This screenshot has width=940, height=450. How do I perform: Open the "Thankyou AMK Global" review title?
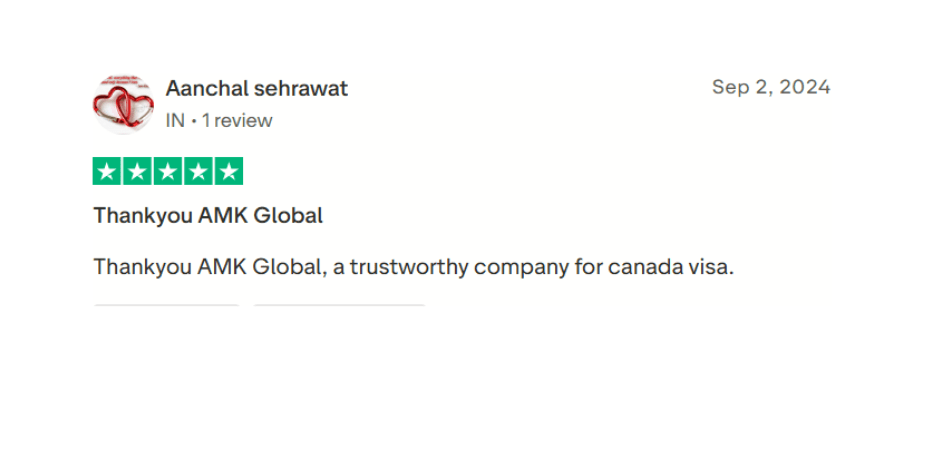(208, 215)
